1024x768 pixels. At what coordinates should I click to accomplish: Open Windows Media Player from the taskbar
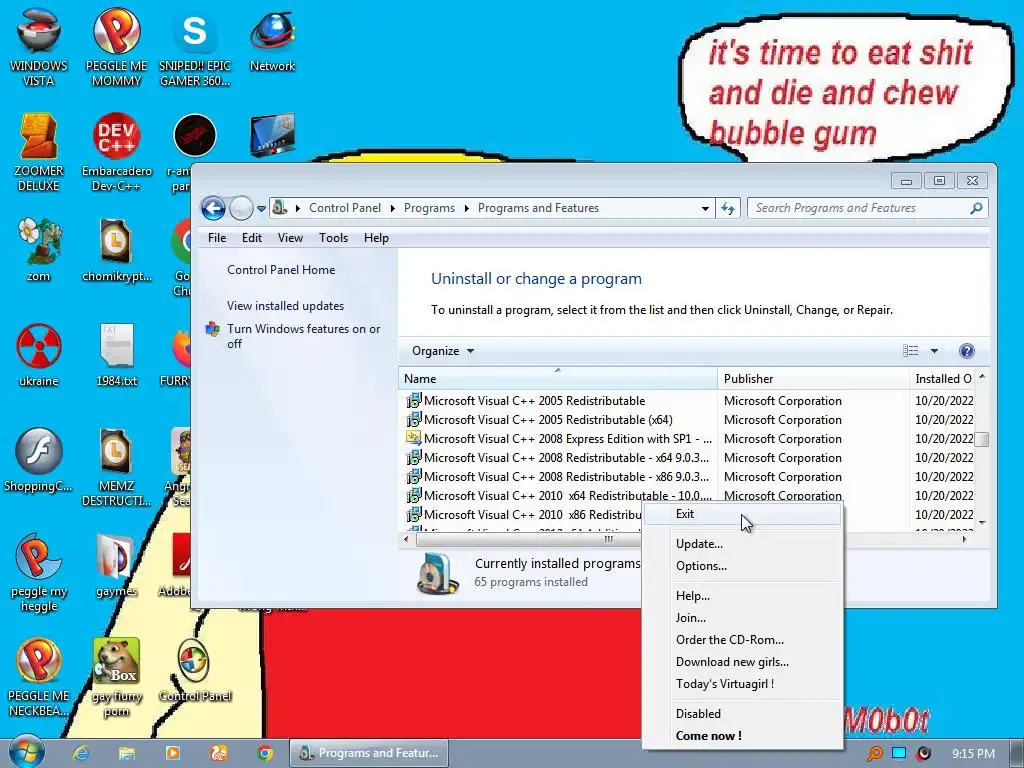pyautogui.click(x=173, y=753)
